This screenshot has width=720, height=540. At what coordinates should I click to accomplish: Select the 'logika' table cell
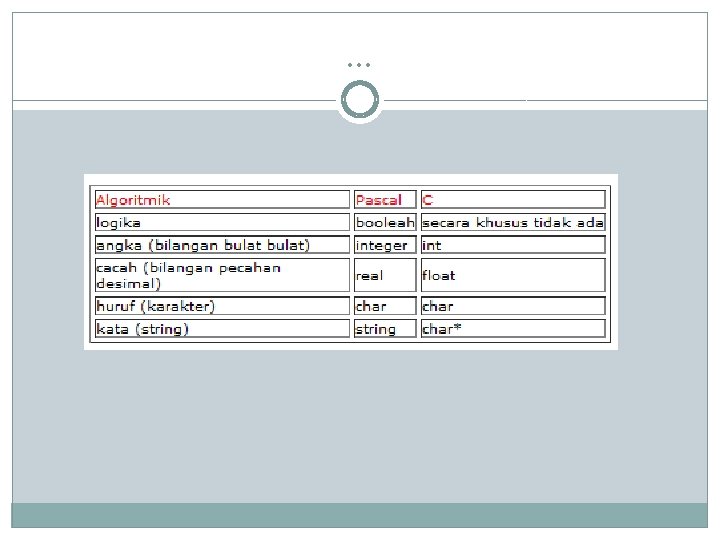pyautogui.click(x=222, y=222)
